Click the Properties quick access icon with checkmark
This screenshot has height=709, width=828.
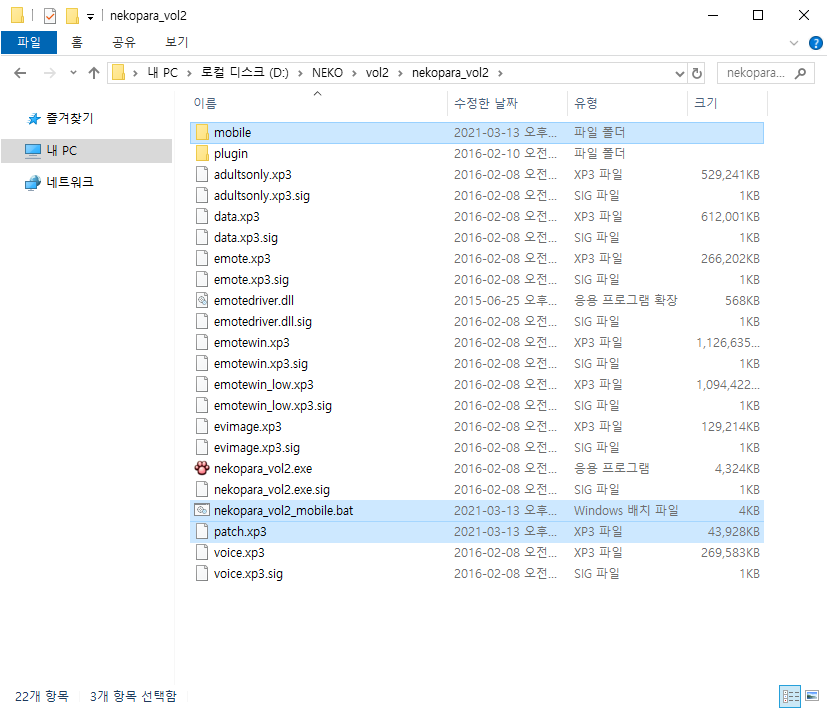(50, 16)
